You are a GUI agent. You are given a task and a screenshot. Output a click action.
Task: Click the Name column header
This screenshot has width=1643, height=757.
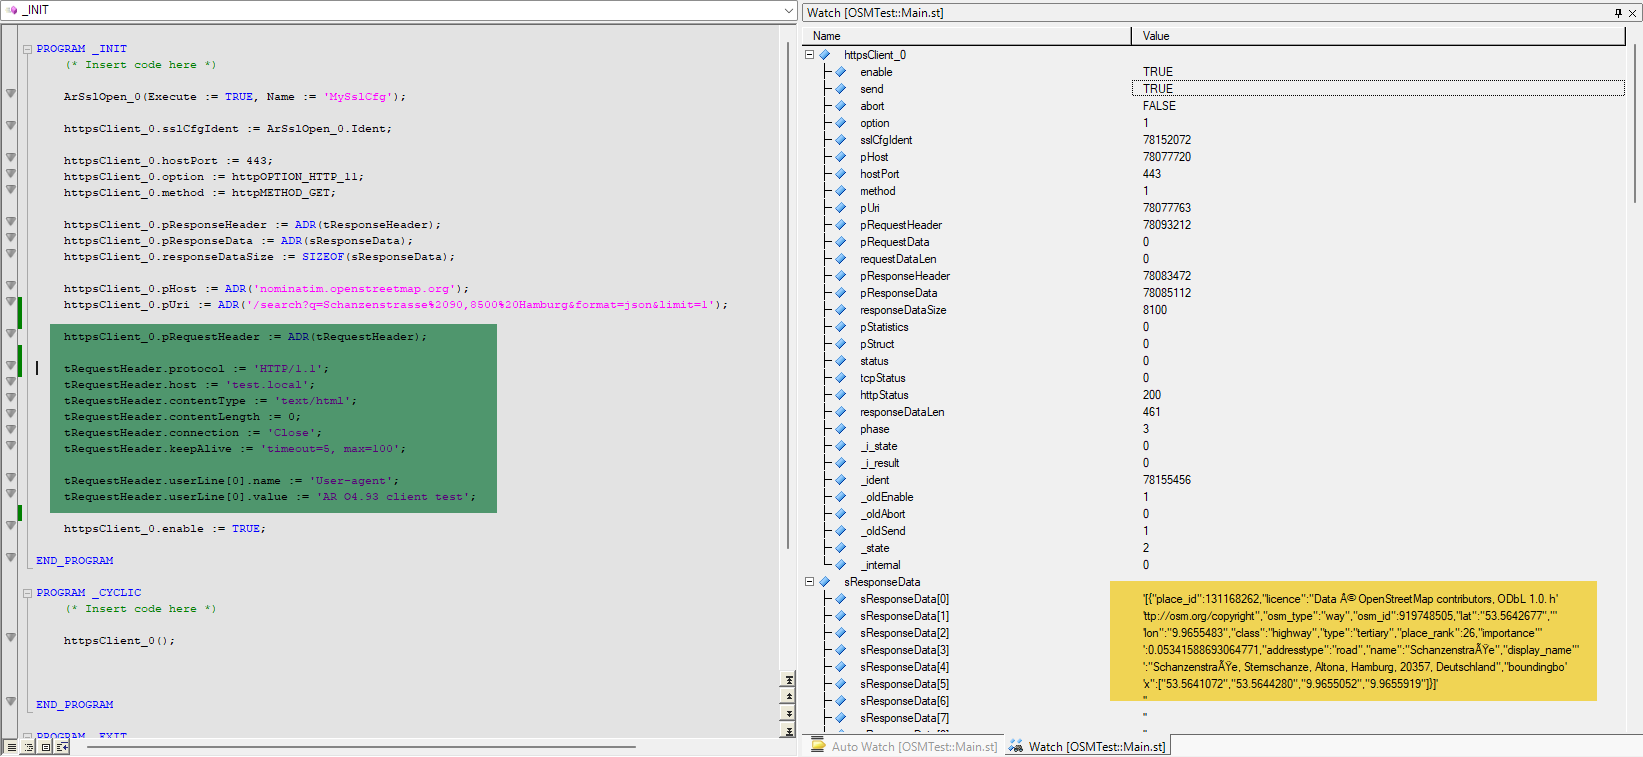[x=967, y=36]
